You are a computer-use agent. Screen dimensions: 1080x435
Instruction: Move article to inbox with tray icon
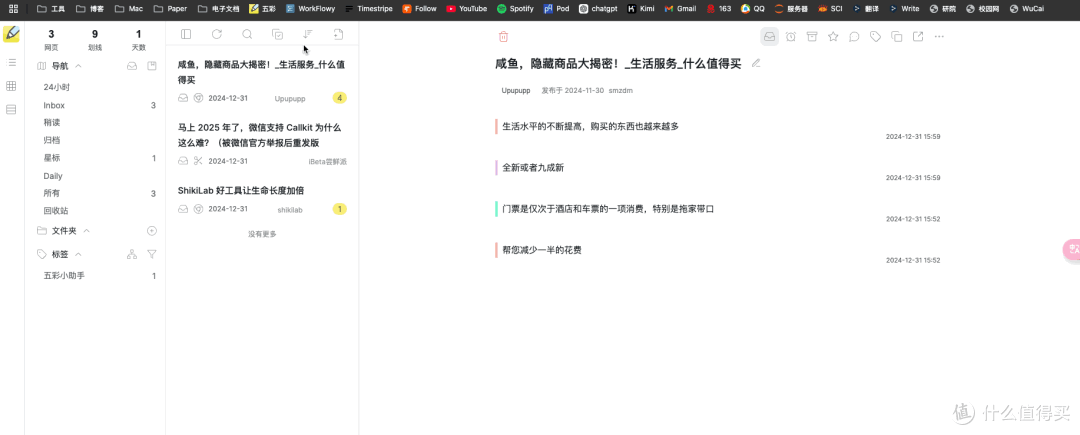pos(769,36)
